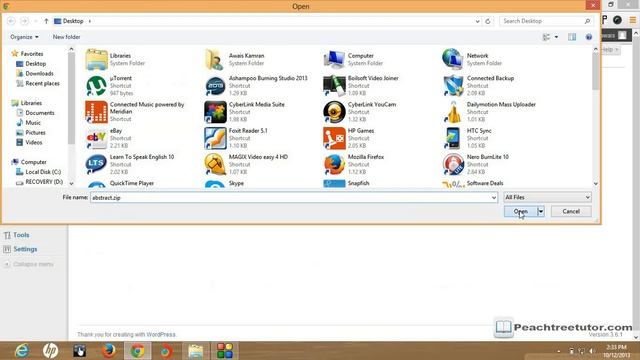Open the Tools menu in WordPress sidebar
Image resolution: width=640 pixels, height=360 pixels.
point(21,235)
